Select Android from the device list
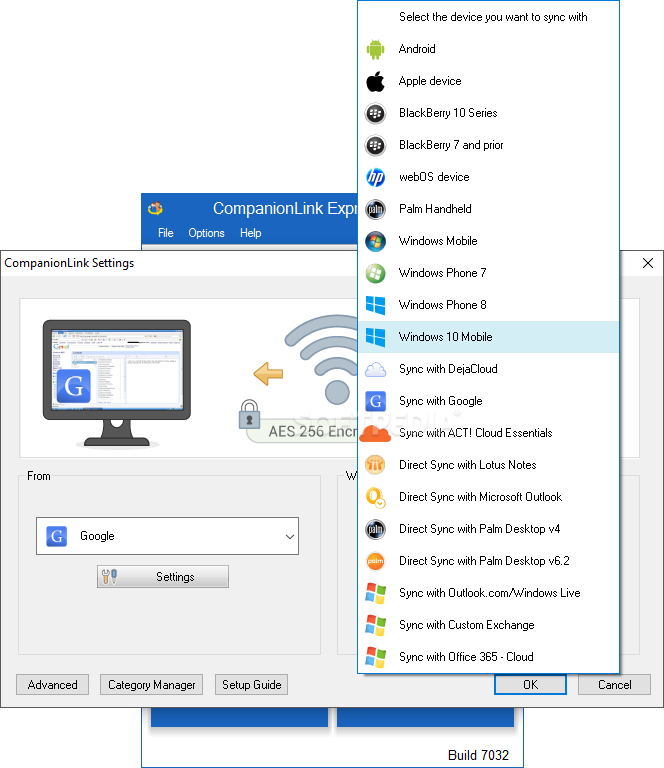Viewport: 664px width, 768px height. [489, 49]
